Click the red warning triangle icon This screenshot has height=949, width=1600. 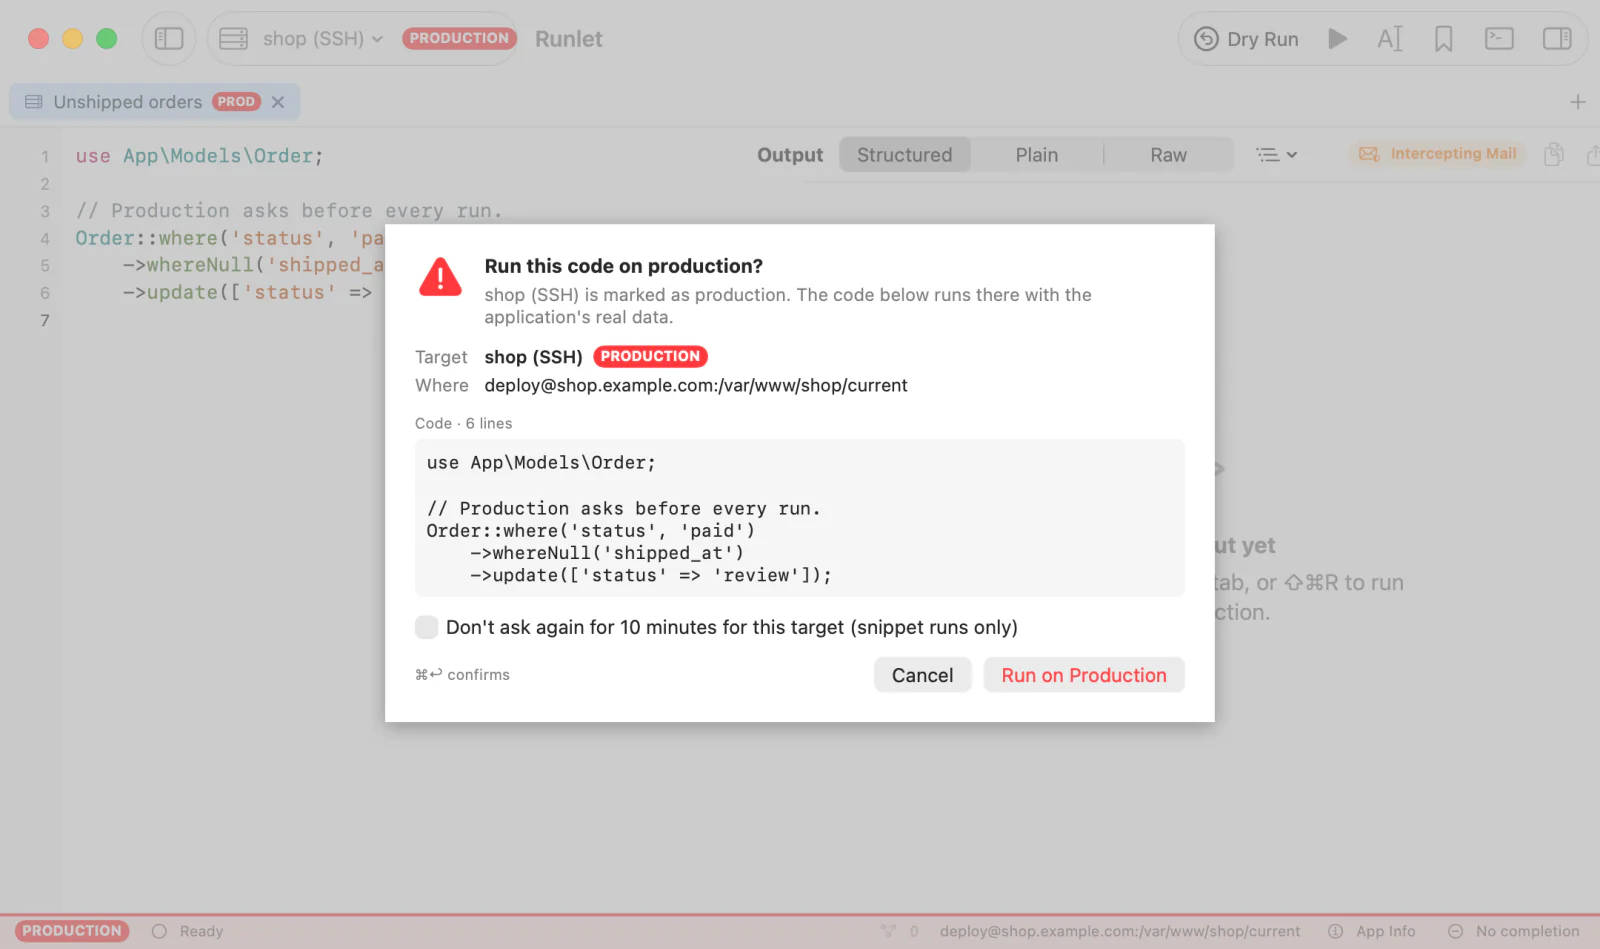tap(440, 277)
